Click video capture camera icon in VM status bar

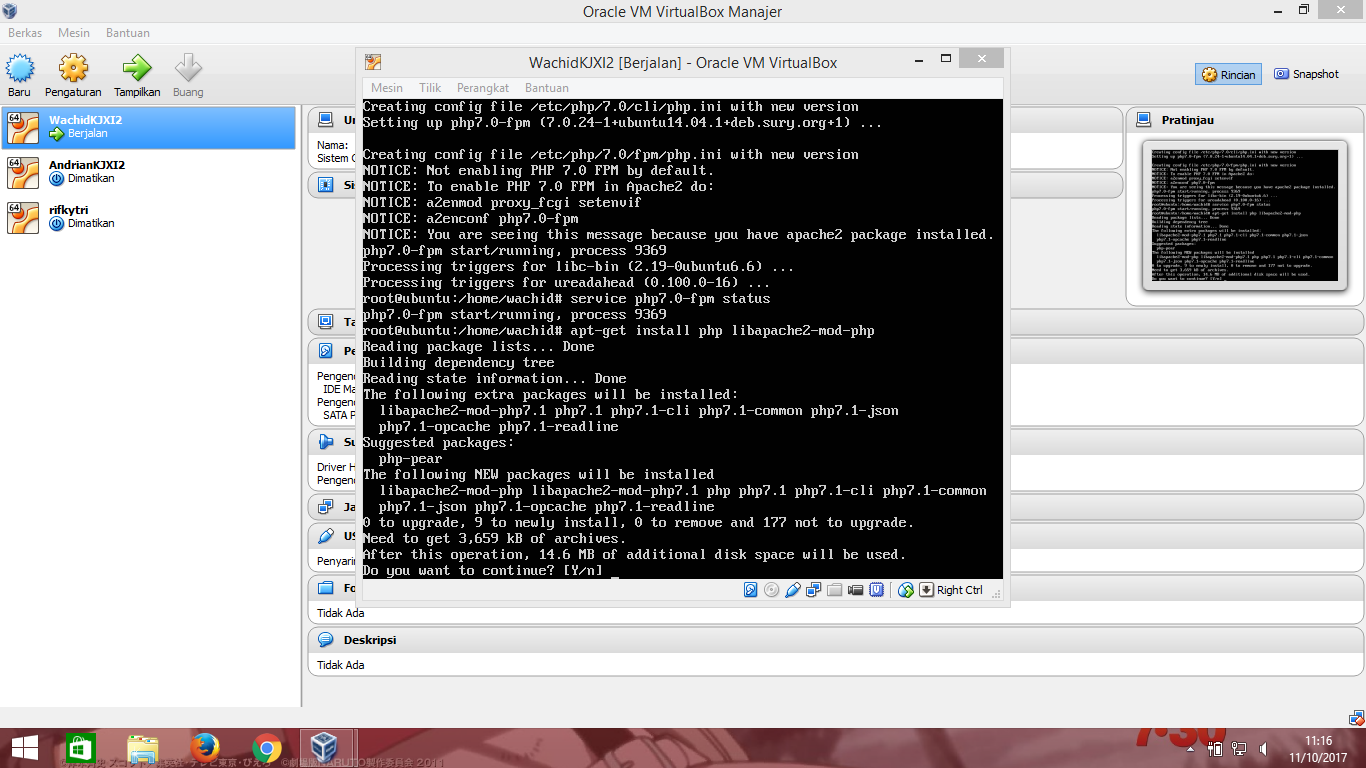click(x=856, y=590)
